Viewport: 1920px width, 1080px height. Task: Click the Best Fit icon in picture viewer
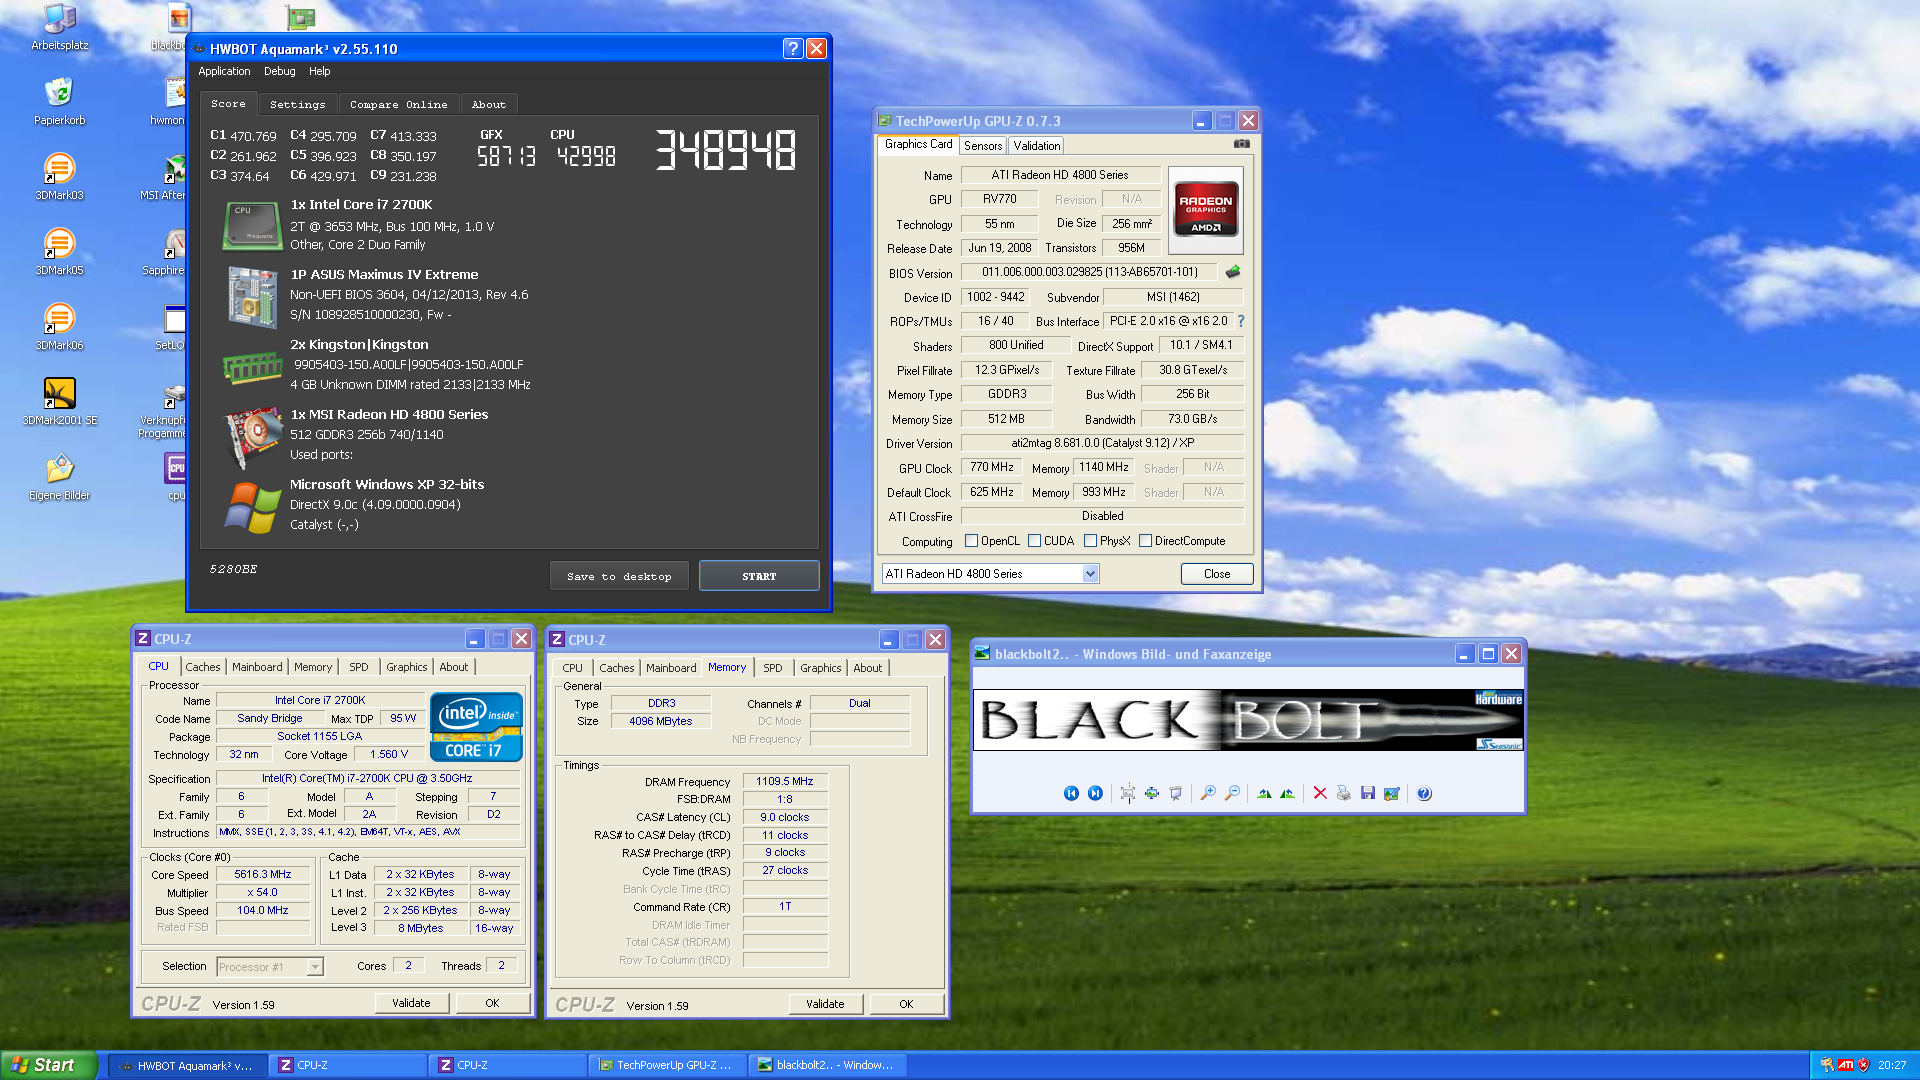pos(1128,793)
